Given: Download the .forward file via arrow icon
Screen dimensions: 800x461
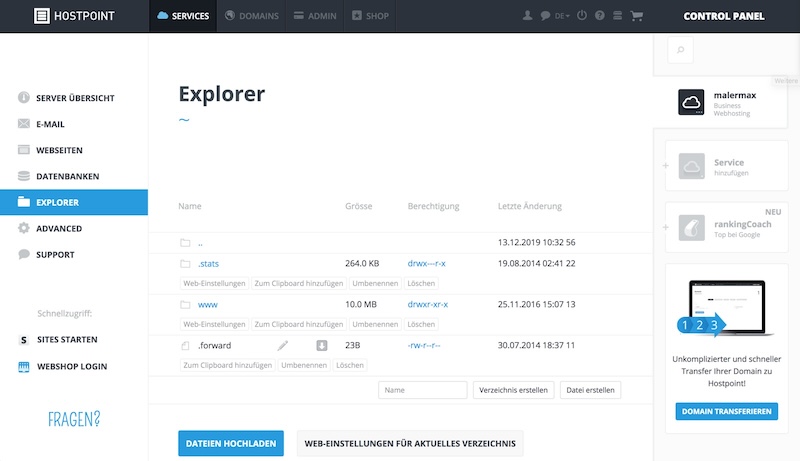Looking at the screenshot, I should coord(321,346).
